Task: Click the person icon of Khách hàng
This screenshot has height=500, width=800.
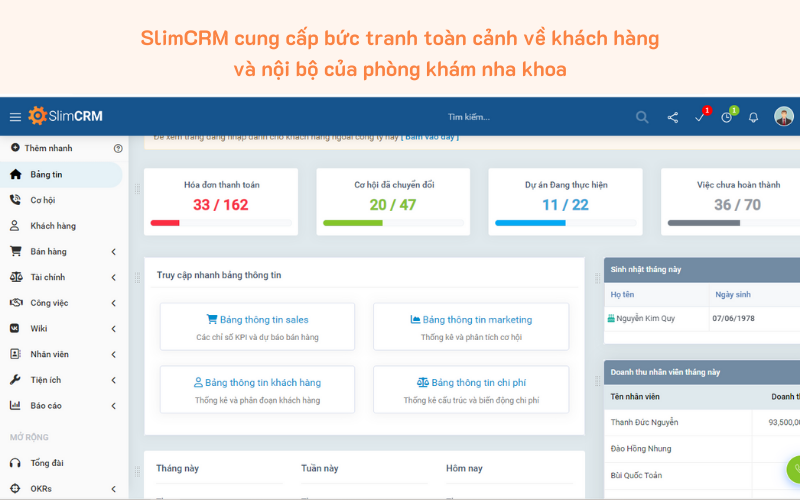Action: 15,226
